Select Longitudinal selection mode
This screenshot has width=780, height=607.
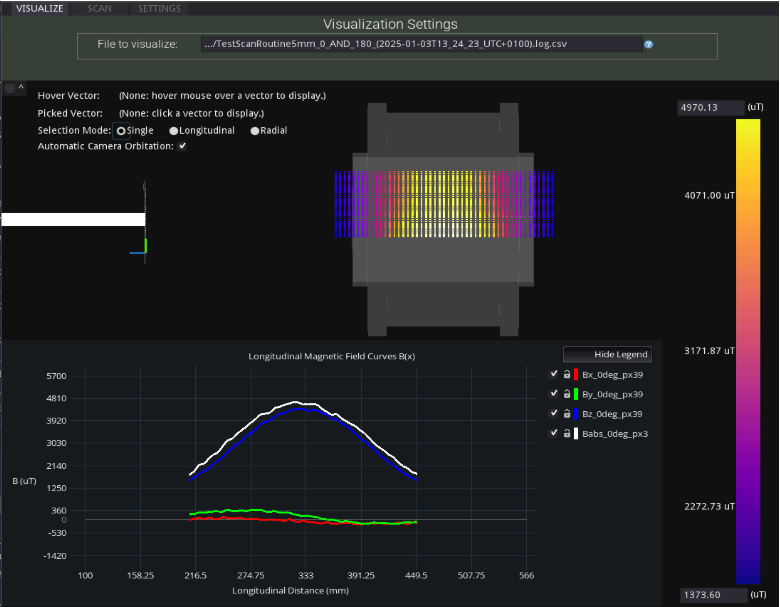tap(174, 131)
